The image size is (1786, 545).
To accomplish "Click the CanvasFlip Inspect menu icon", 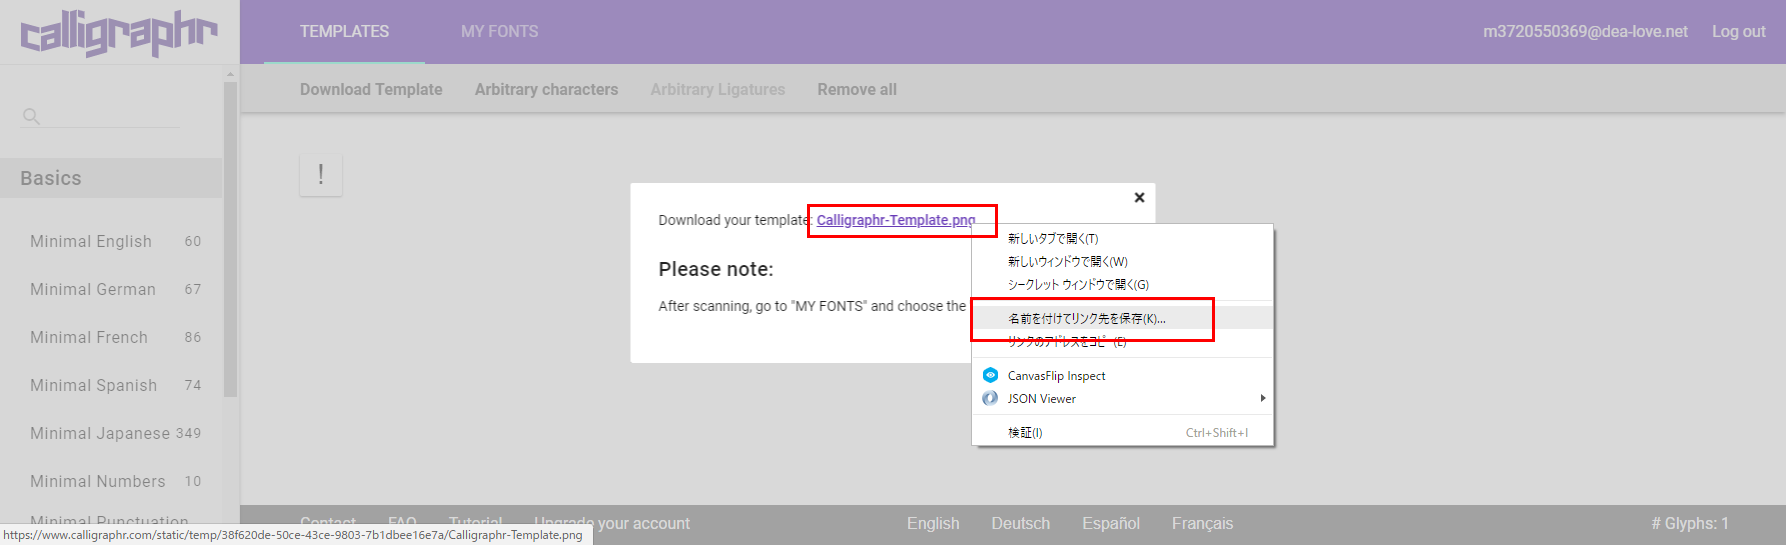I will (990, 376).
